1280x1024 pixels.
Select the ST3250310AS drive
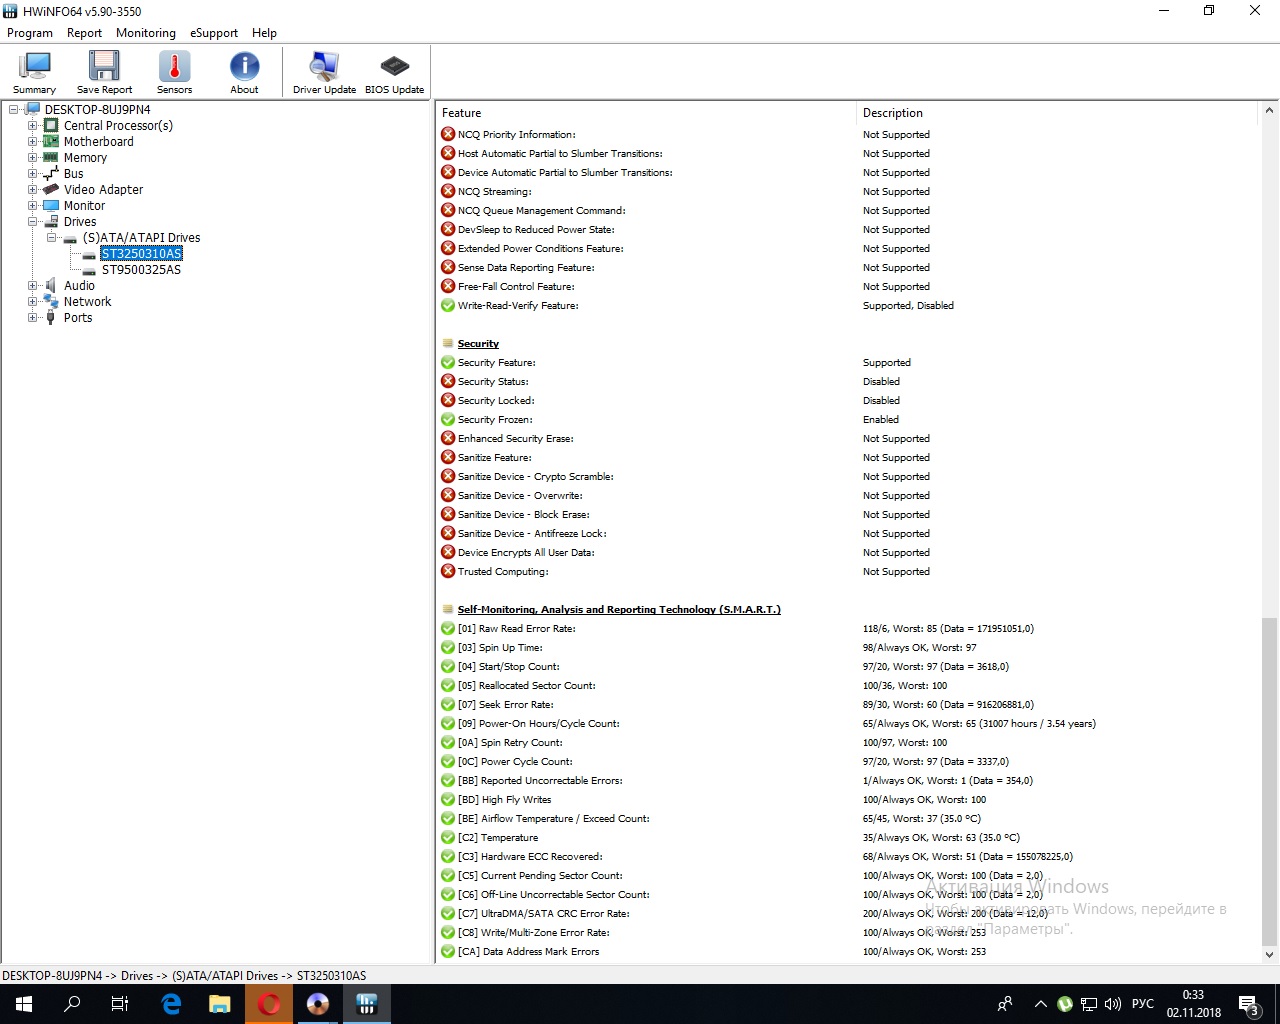click(x=141, y=254)
